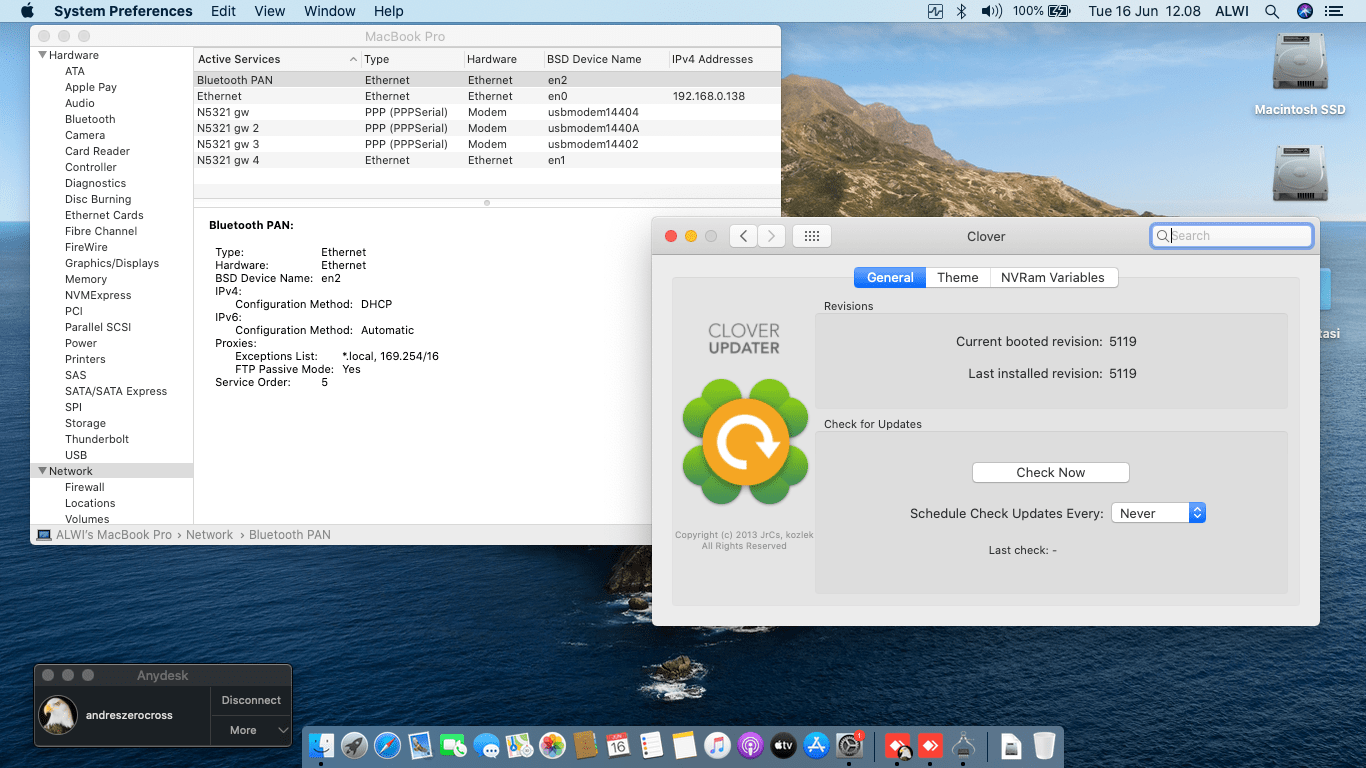Open the Mail stamp icon in Dock
This screenshot has height=768, width=1366.
pyautogui.click(x=420, y=745)
